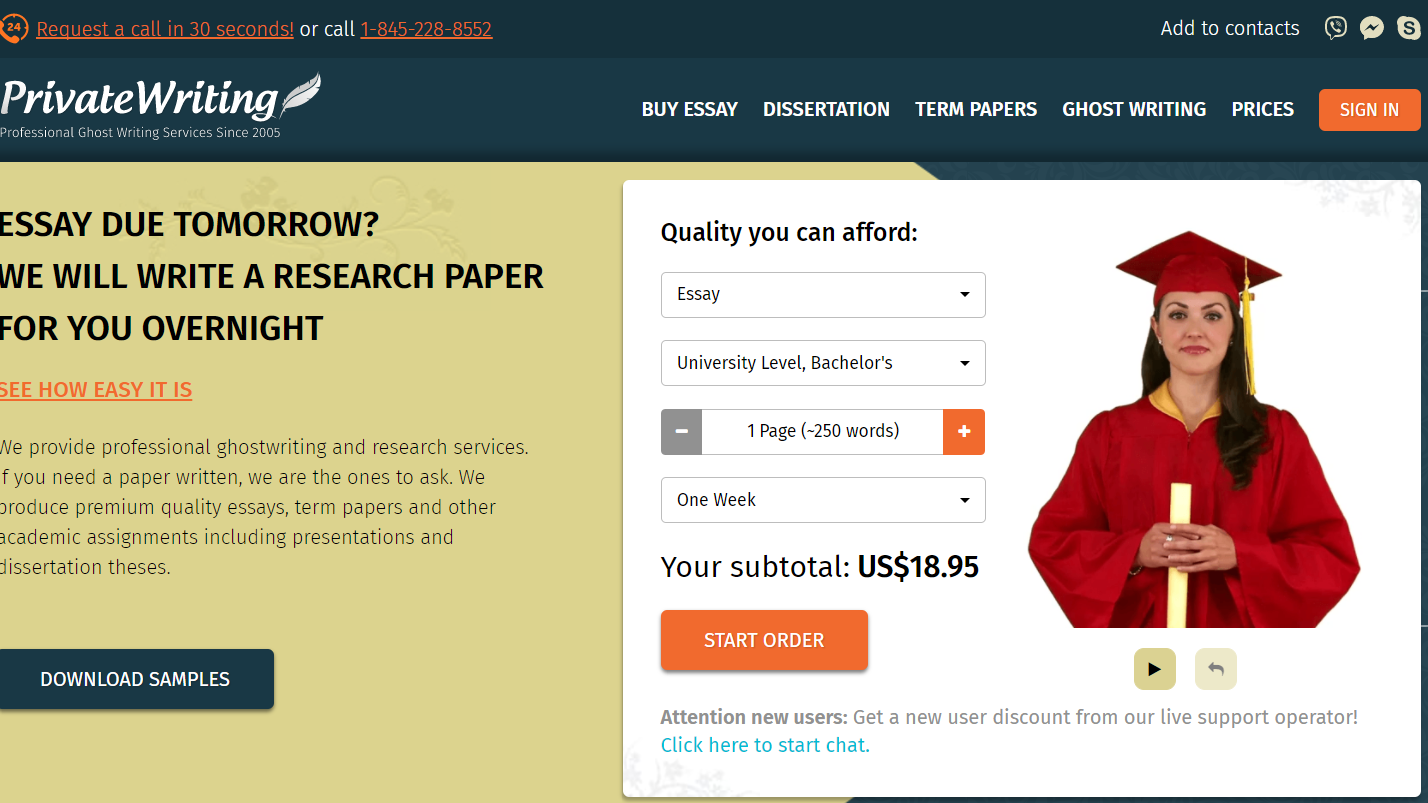This screenshot has height=803, width=1428.
Task: Open the Prices page
Action: click(x=1263, y=110)
